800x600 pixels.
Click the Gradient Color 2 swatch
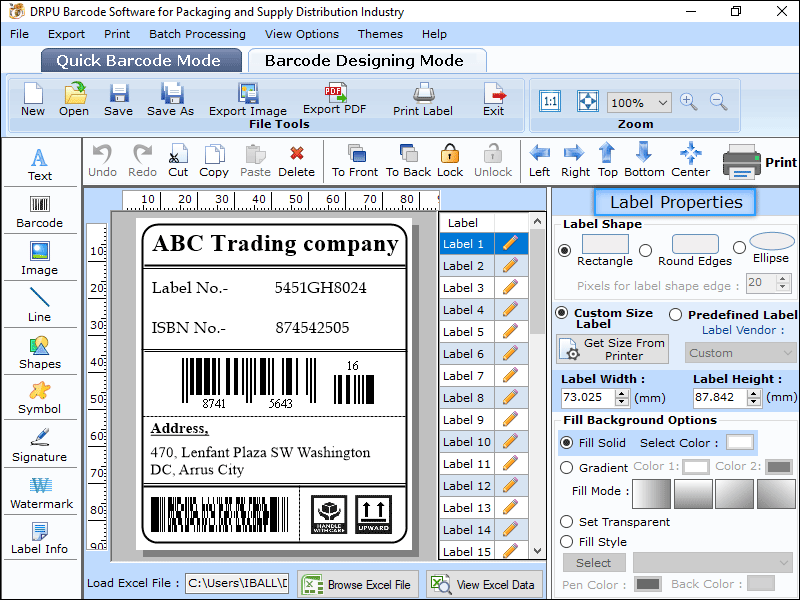(779, 467)
